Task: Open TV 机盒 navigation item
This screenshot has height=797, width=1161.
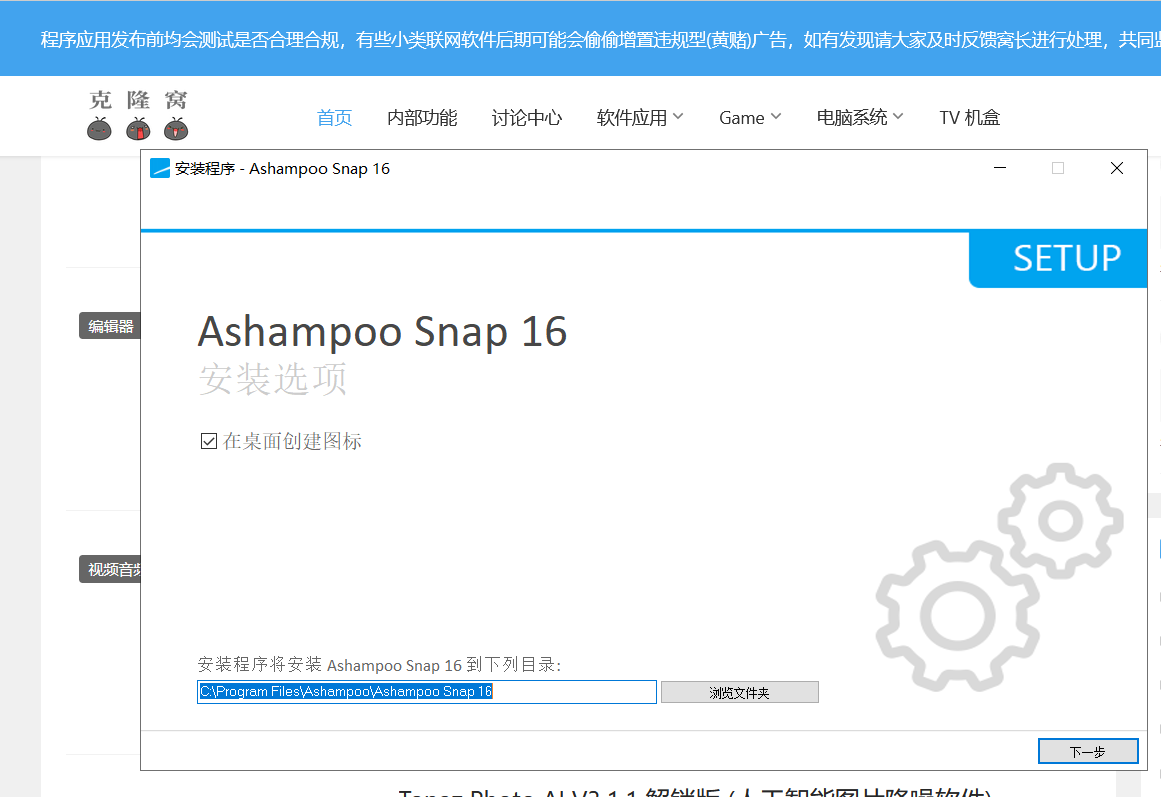Action: point(969,118)
